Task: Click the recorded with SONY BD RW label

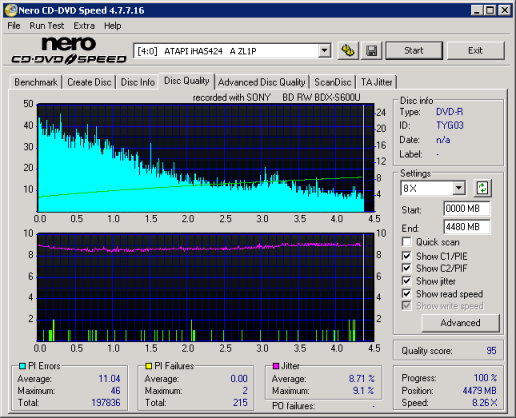Action: pos(276,97)
